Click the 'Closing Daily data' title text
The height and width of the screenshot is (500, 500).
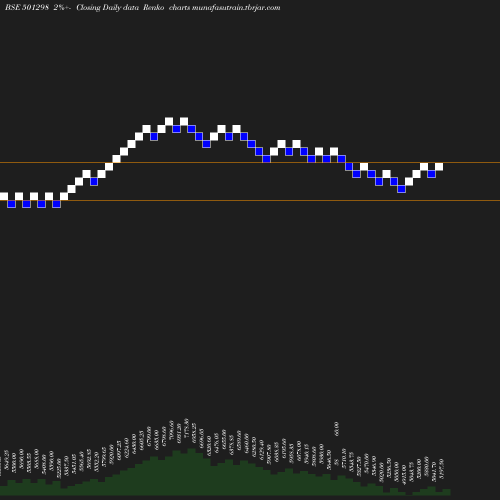click(x=107, y=8)
